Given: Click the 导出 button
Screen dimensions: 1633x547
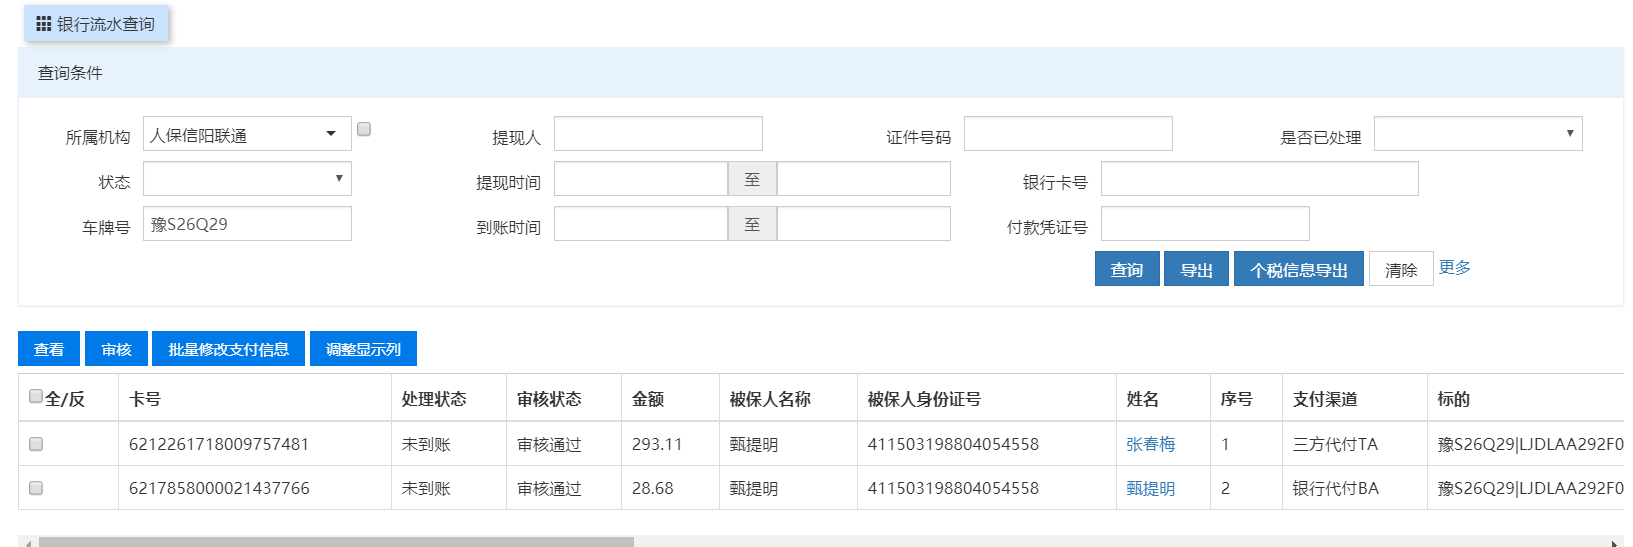Looking at the screenshot, I should [x=1196, y=269].
